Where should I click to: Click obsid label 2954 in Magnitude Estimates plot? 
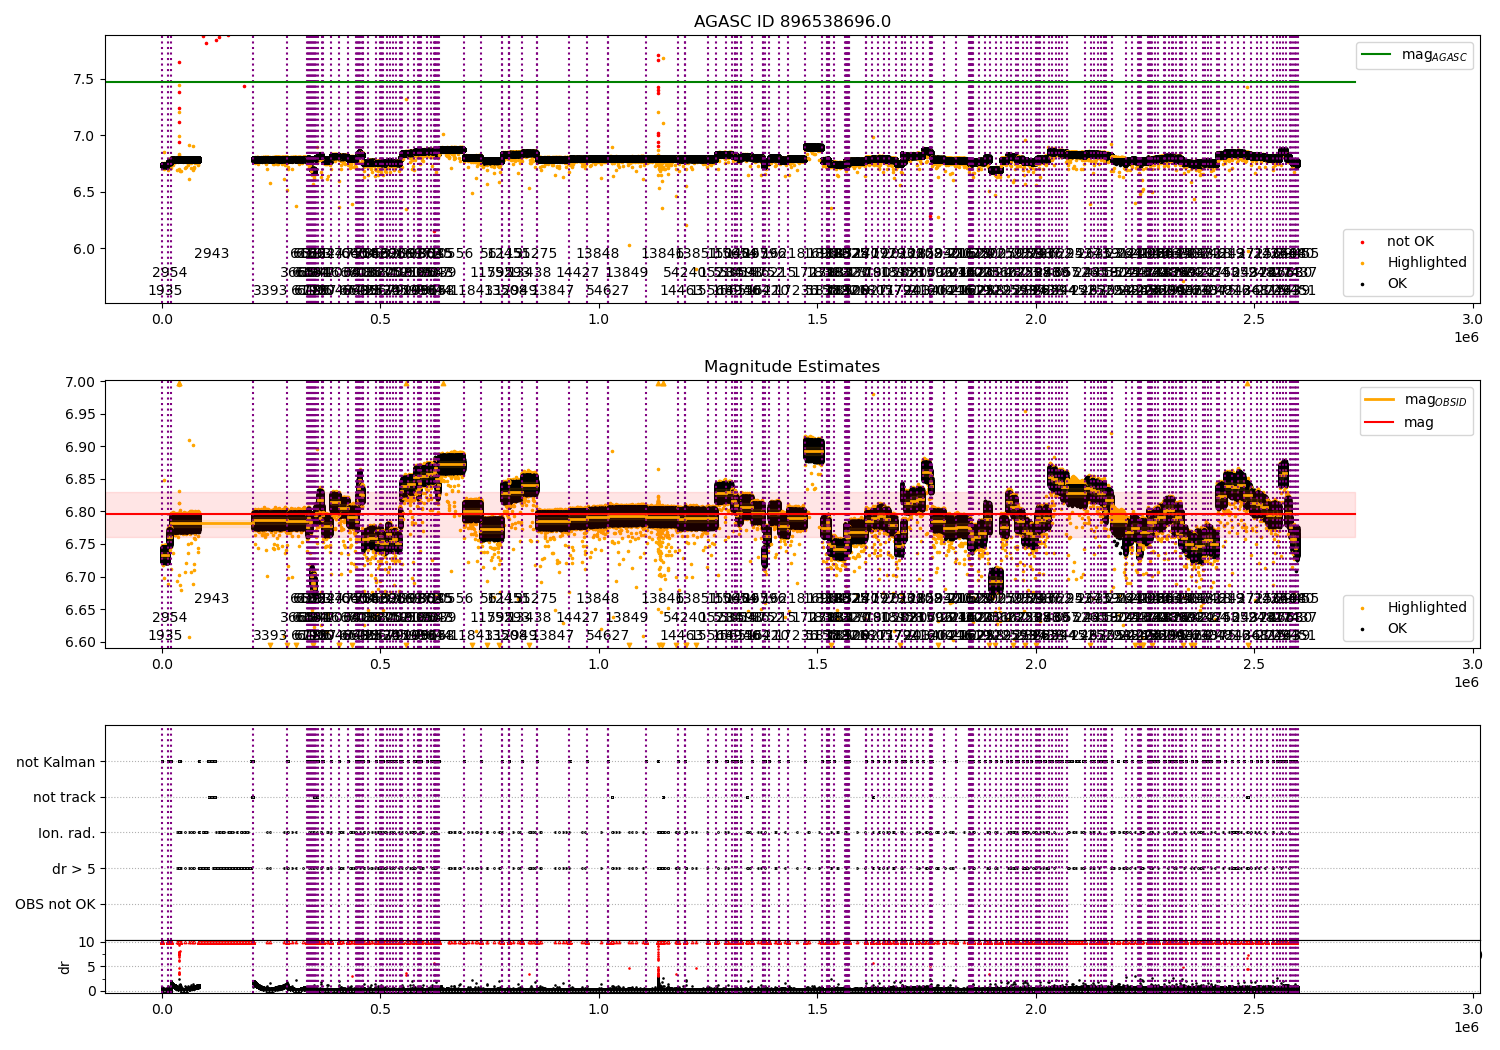170,618
